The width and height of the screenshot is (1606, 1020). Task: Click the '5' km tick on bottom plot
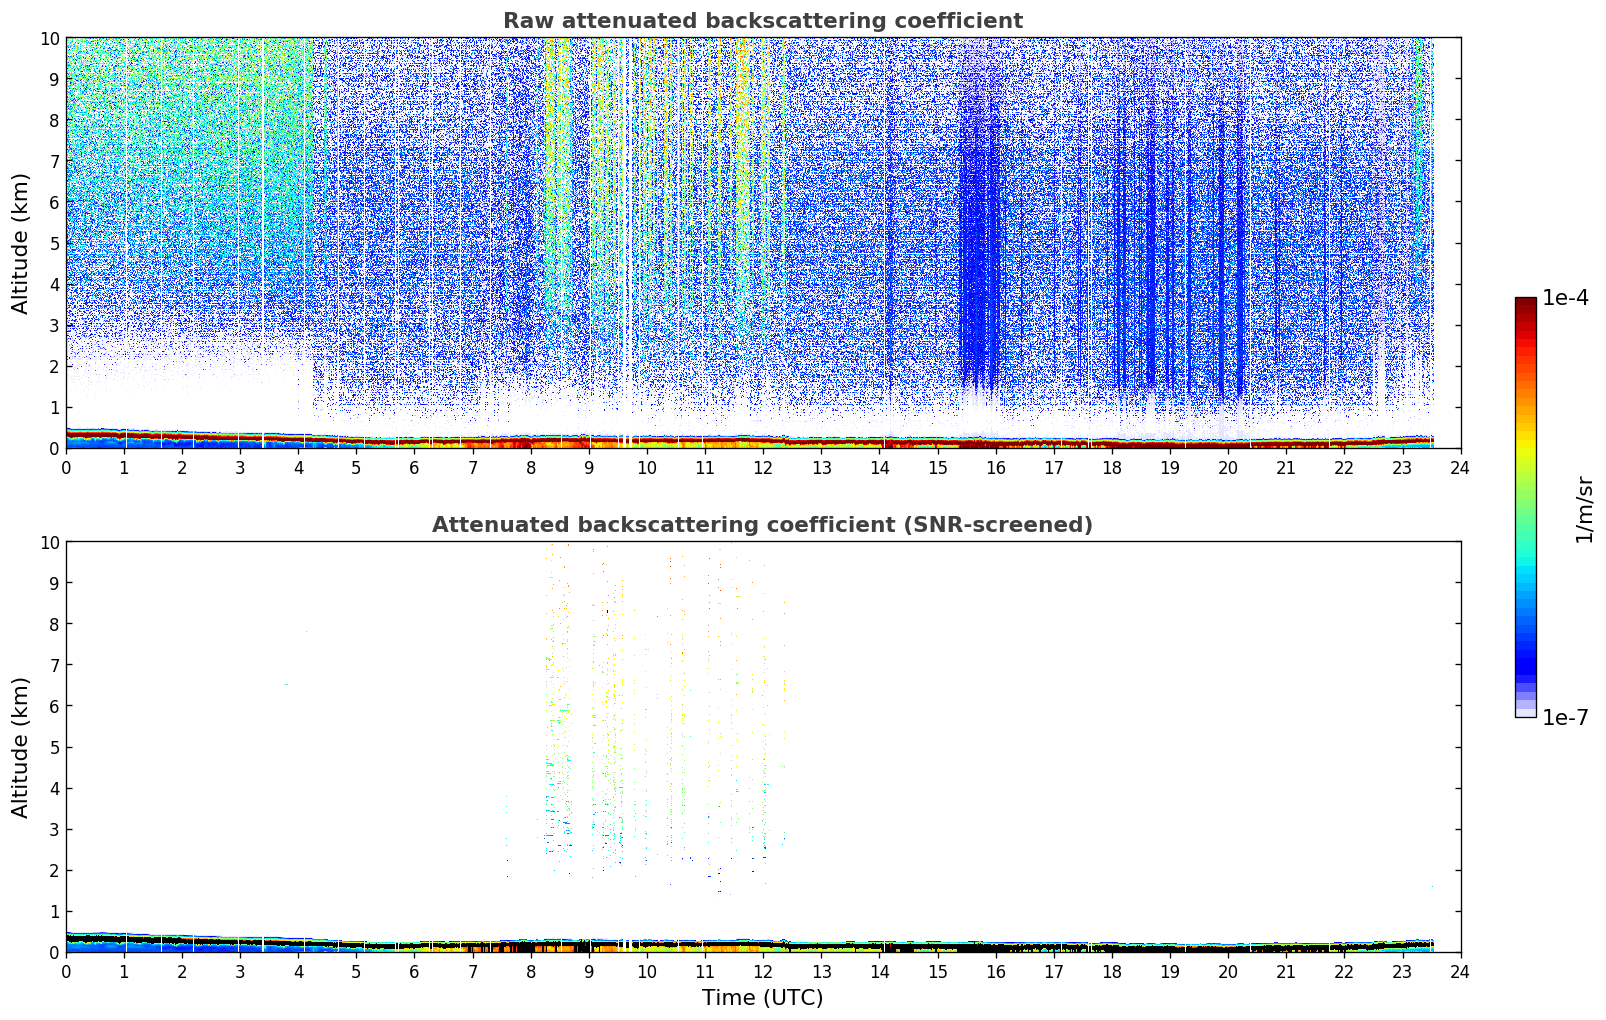pos(54,747)
